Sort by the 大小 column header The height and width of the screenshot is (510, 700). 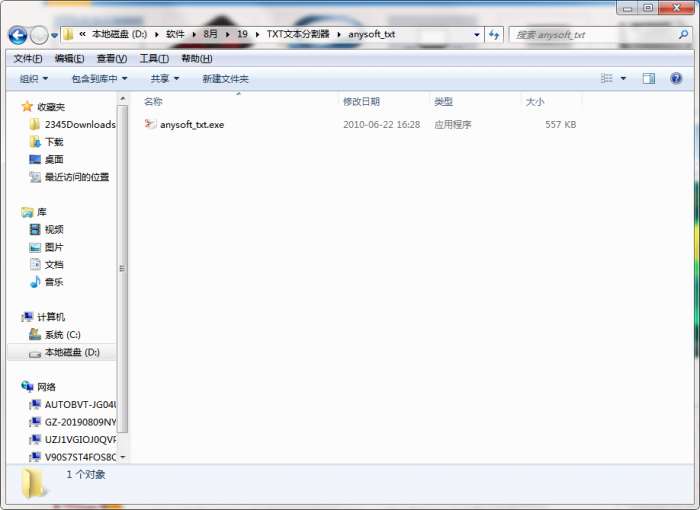coord(535,102)
